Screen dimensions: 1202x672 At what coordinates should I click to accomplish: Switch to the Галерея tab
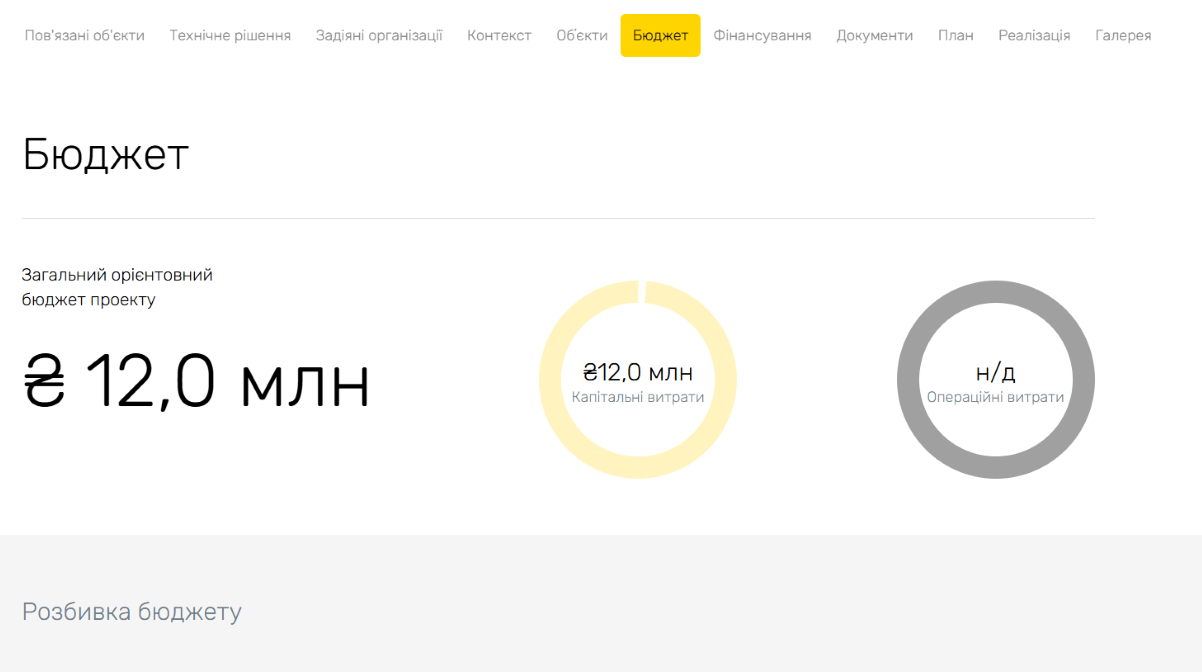(1123, 35)
